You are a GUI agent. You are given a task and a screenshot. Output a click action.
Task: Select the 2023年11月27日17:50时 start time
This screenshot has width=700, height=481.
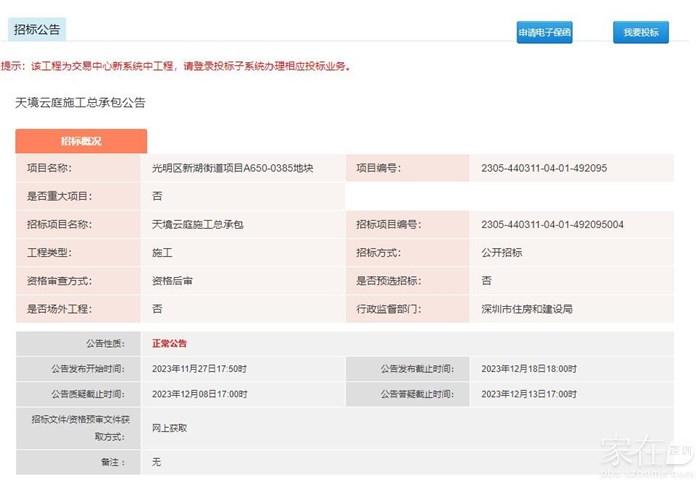(199, 368)
